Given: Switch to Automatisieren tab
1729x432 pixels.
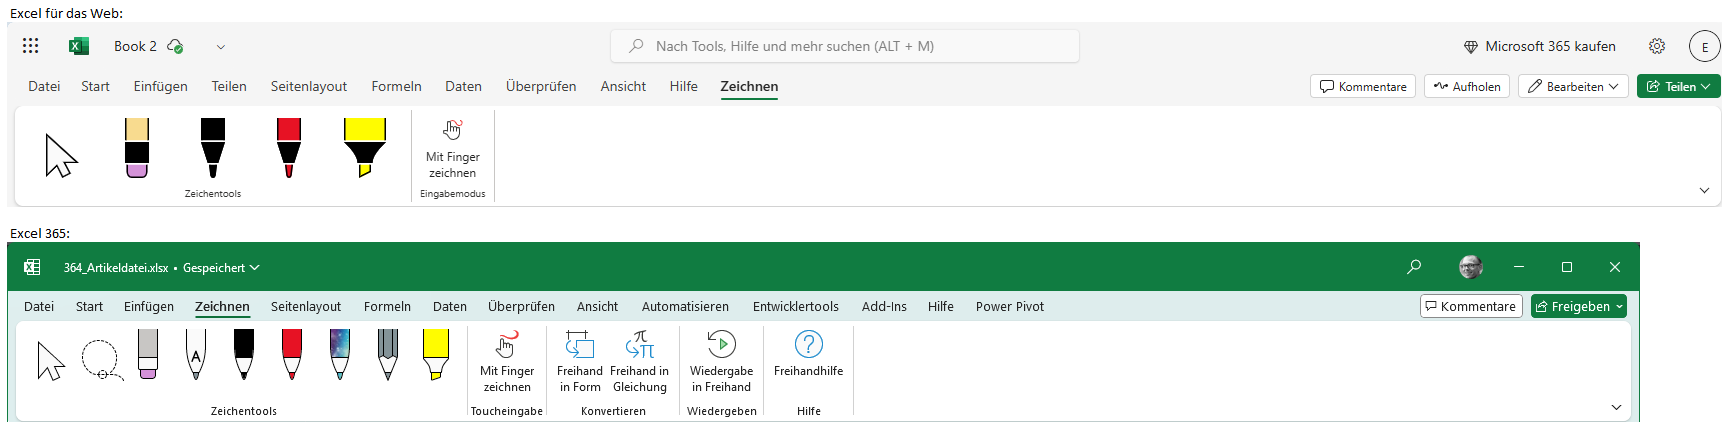Looking at the screenshot, I should [x=685, y=306].
